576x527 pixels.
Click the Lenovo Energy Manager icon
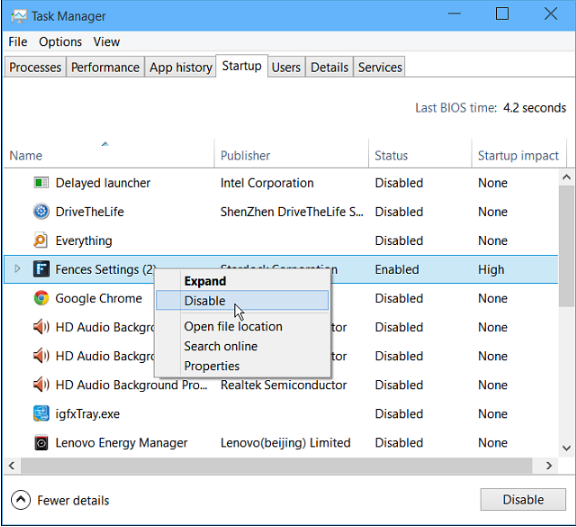coord(41,443)
